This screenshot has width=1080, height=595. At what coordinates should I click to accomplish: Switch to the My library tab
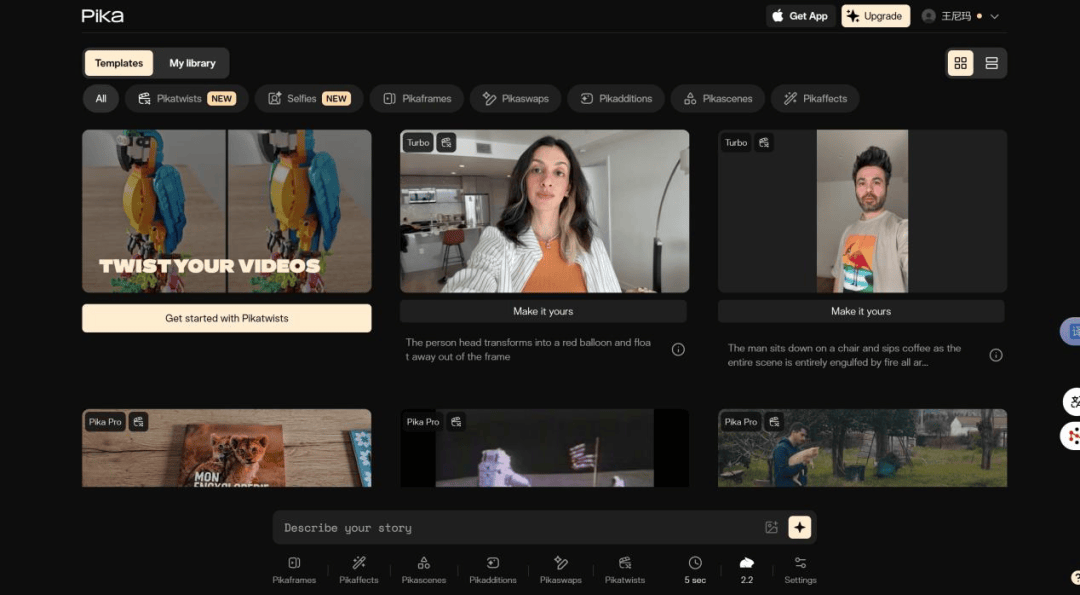[x=193, y=63]
